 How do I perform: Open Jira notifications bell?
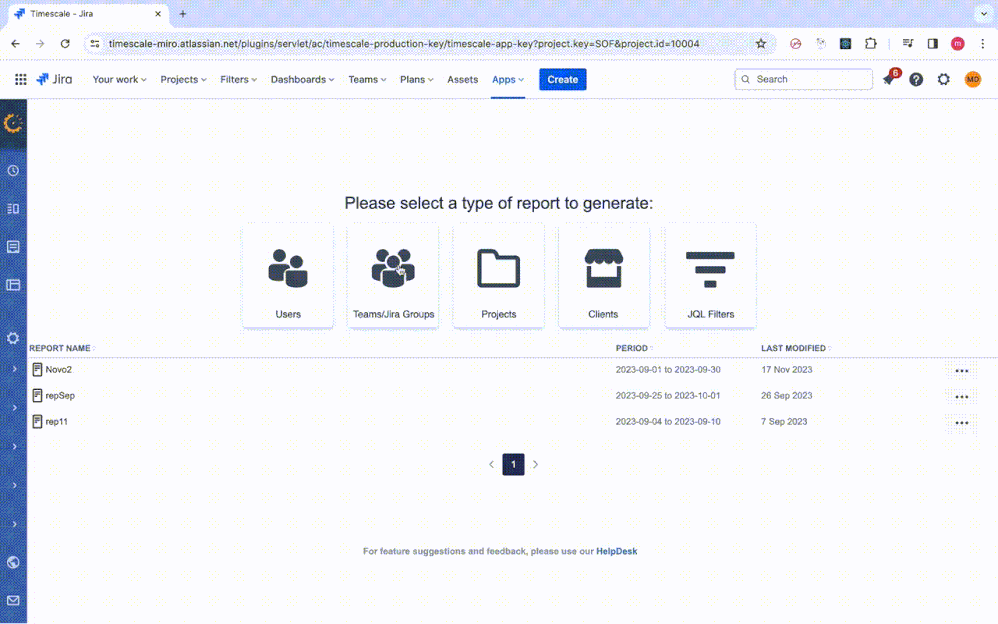coord(888,79)
